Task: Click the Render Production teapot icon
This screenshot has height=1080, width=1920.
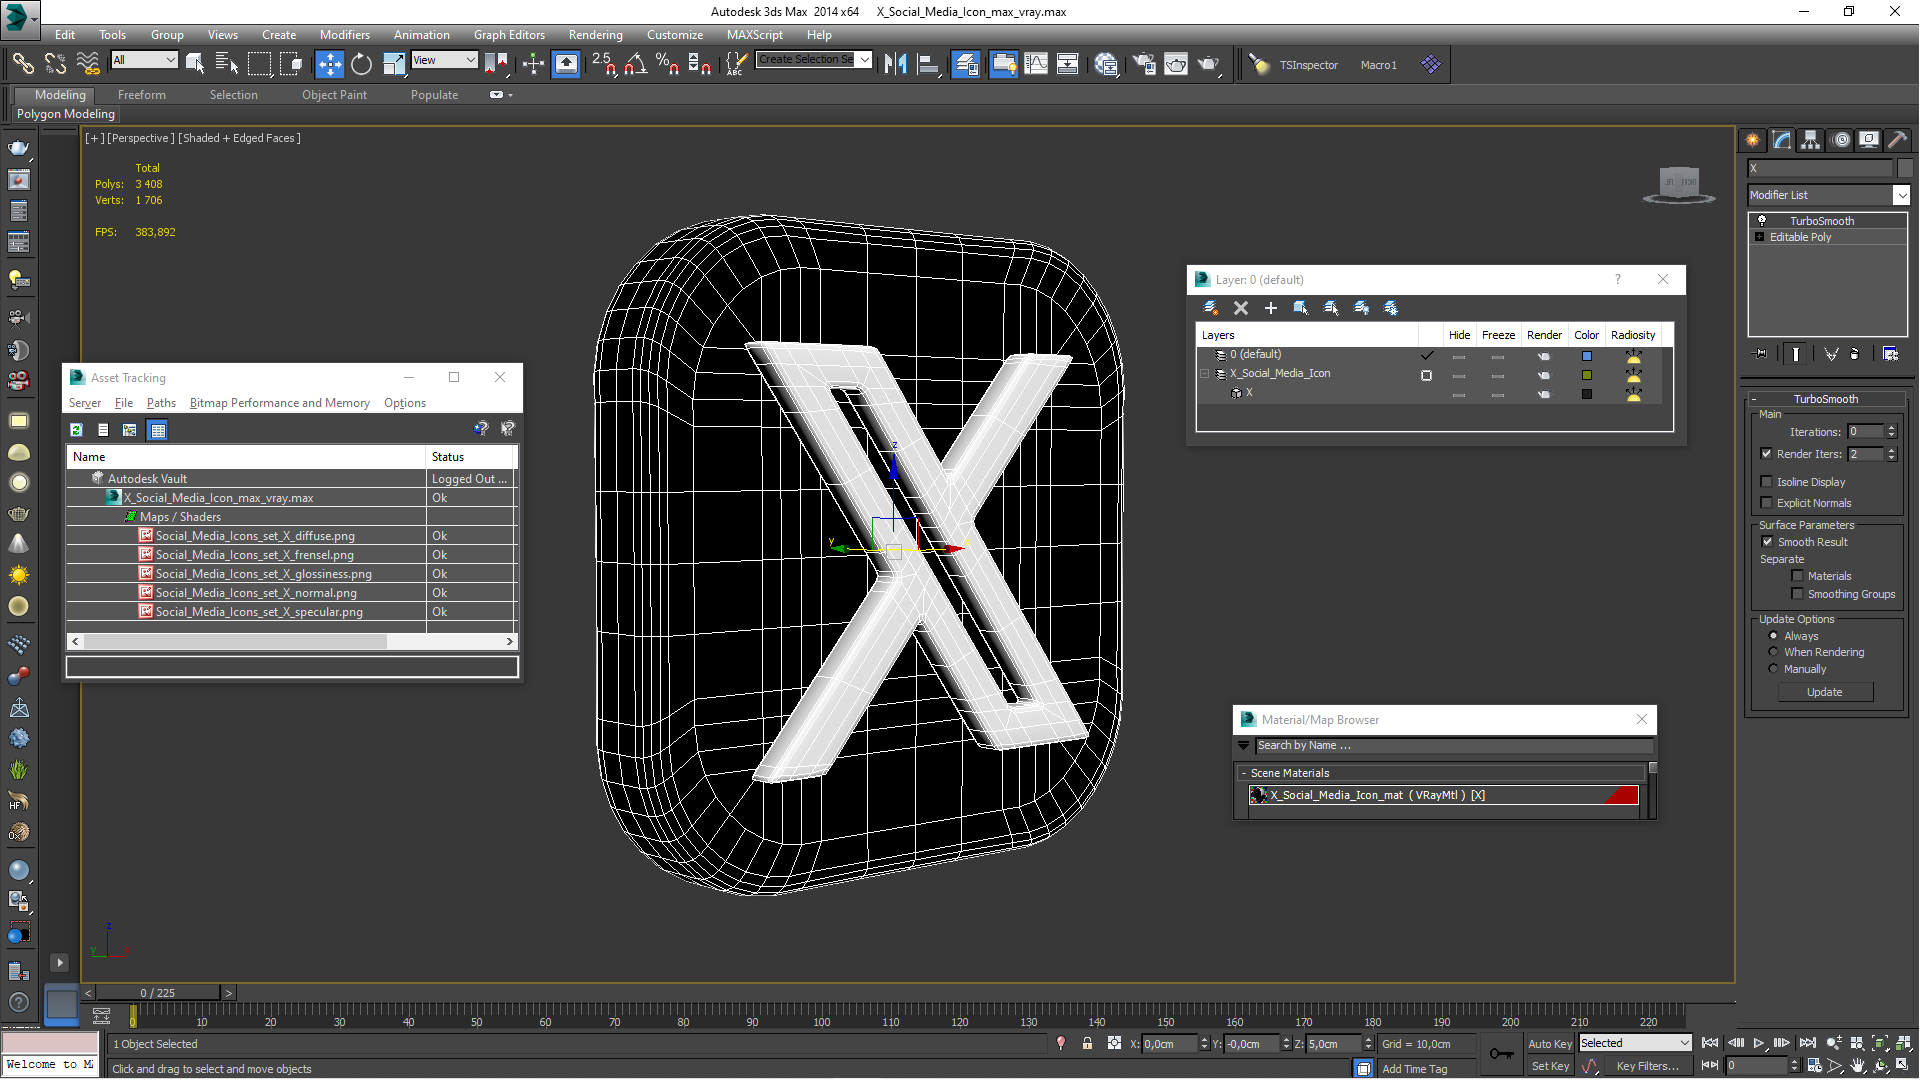Action: coord(1208,65)
